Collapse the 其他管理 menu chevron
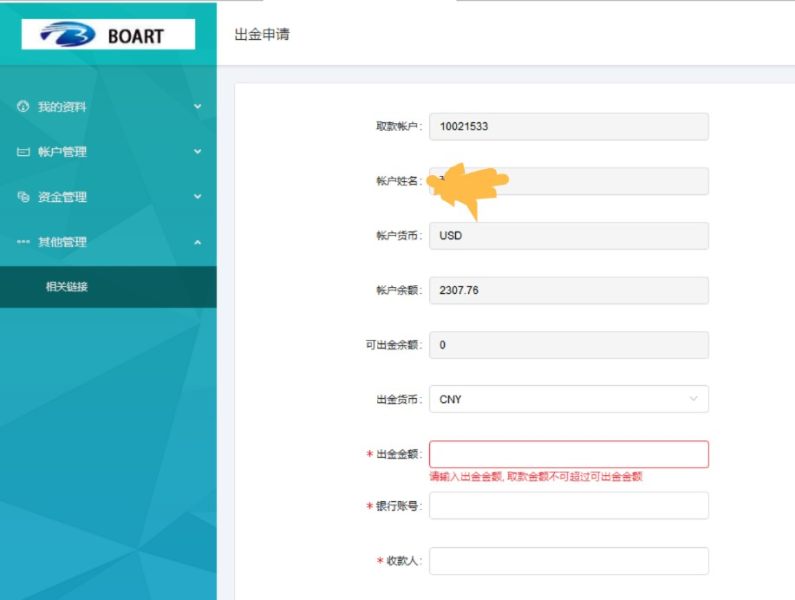 click(197, 242)
